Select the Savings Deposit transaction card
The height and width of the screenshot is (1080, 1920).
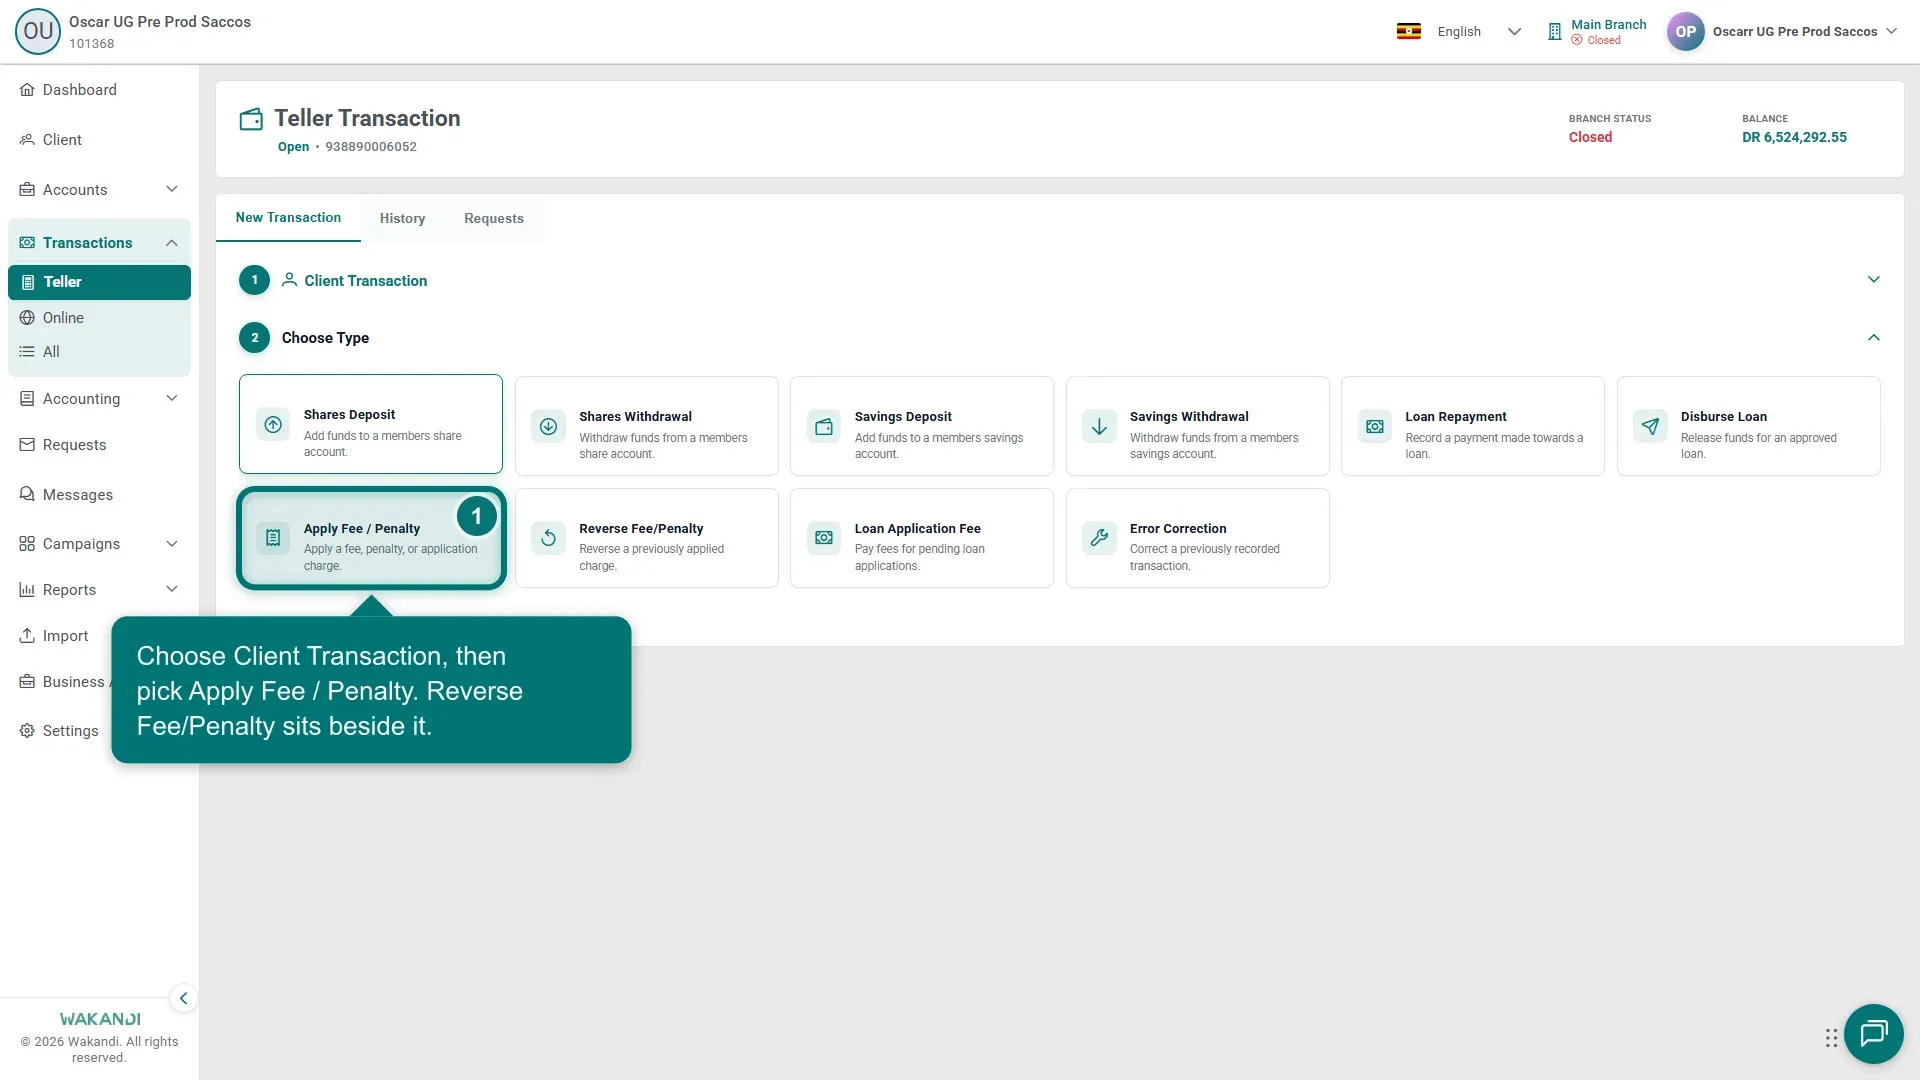(922, 426)
